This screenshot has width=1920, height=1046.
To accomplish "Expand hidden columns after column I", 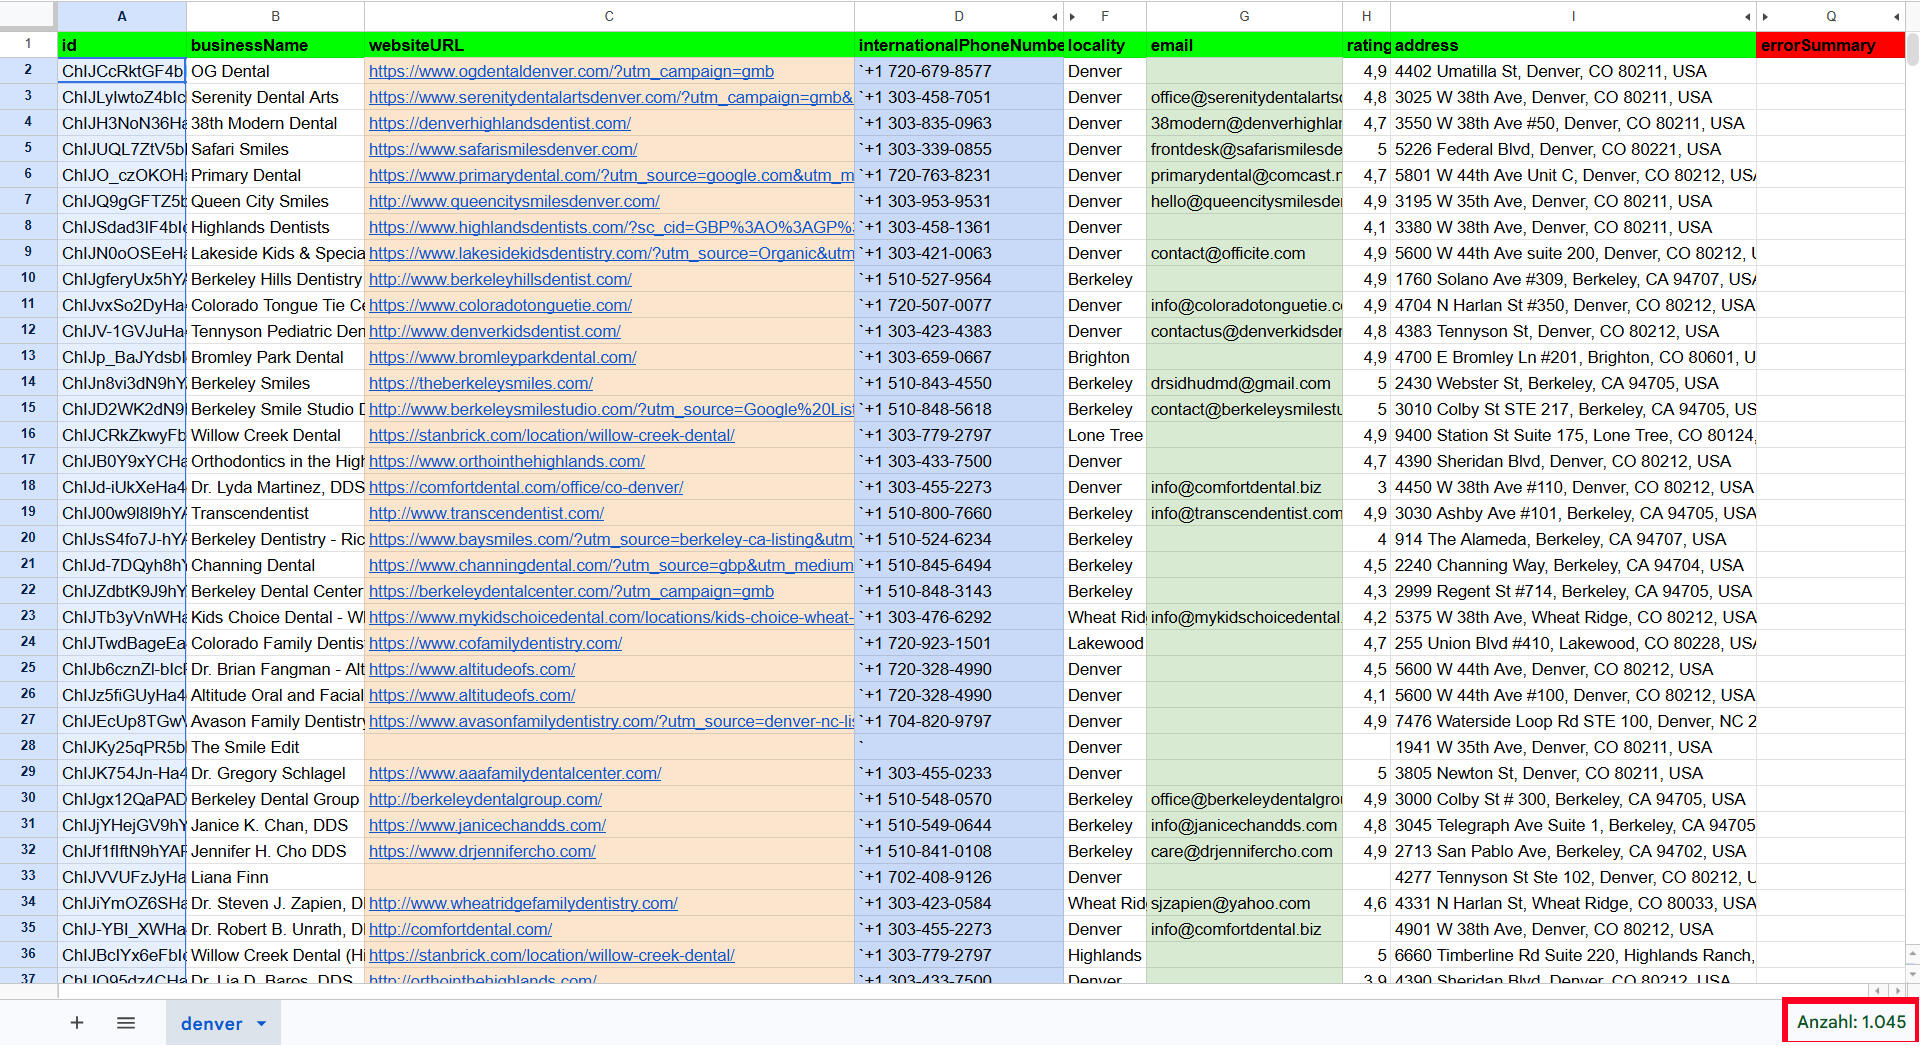I will [1747, 16].
